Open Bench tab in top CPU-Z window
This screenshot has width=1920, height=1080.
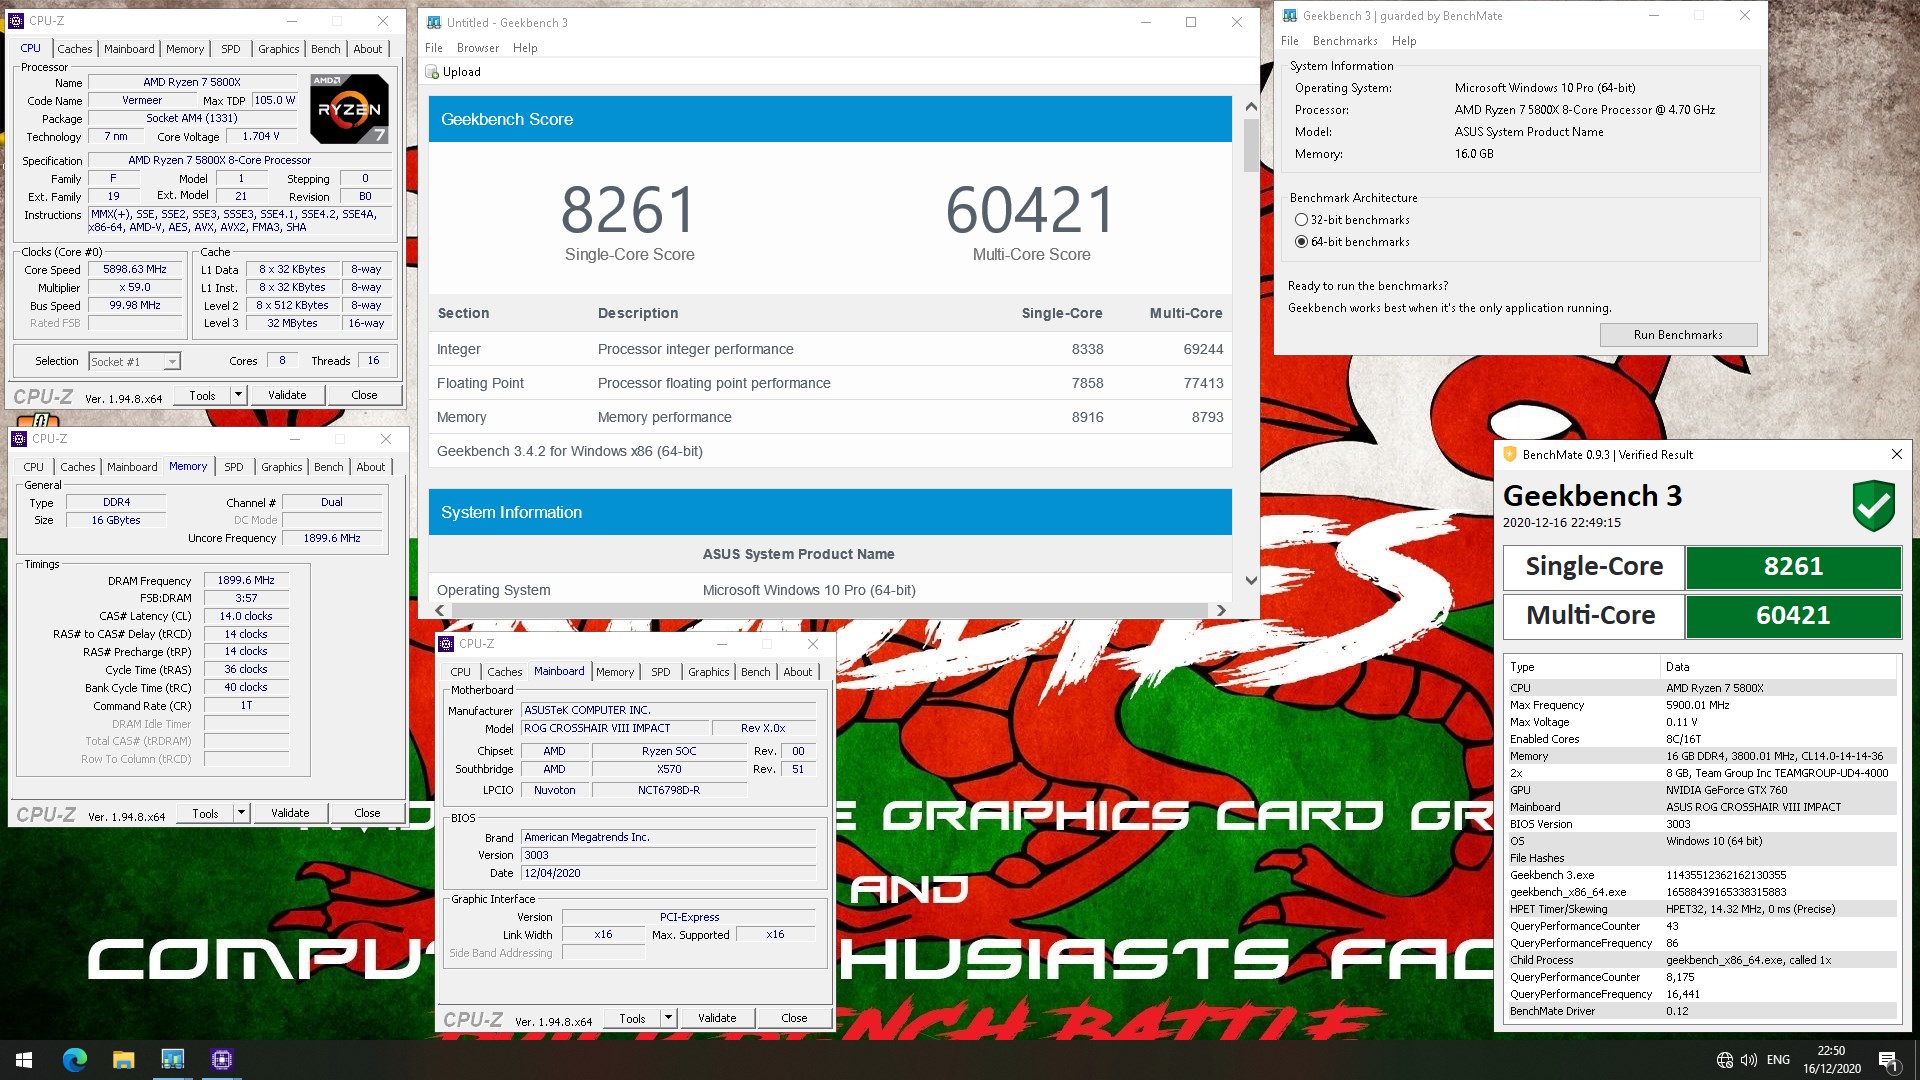click(325, 48)
